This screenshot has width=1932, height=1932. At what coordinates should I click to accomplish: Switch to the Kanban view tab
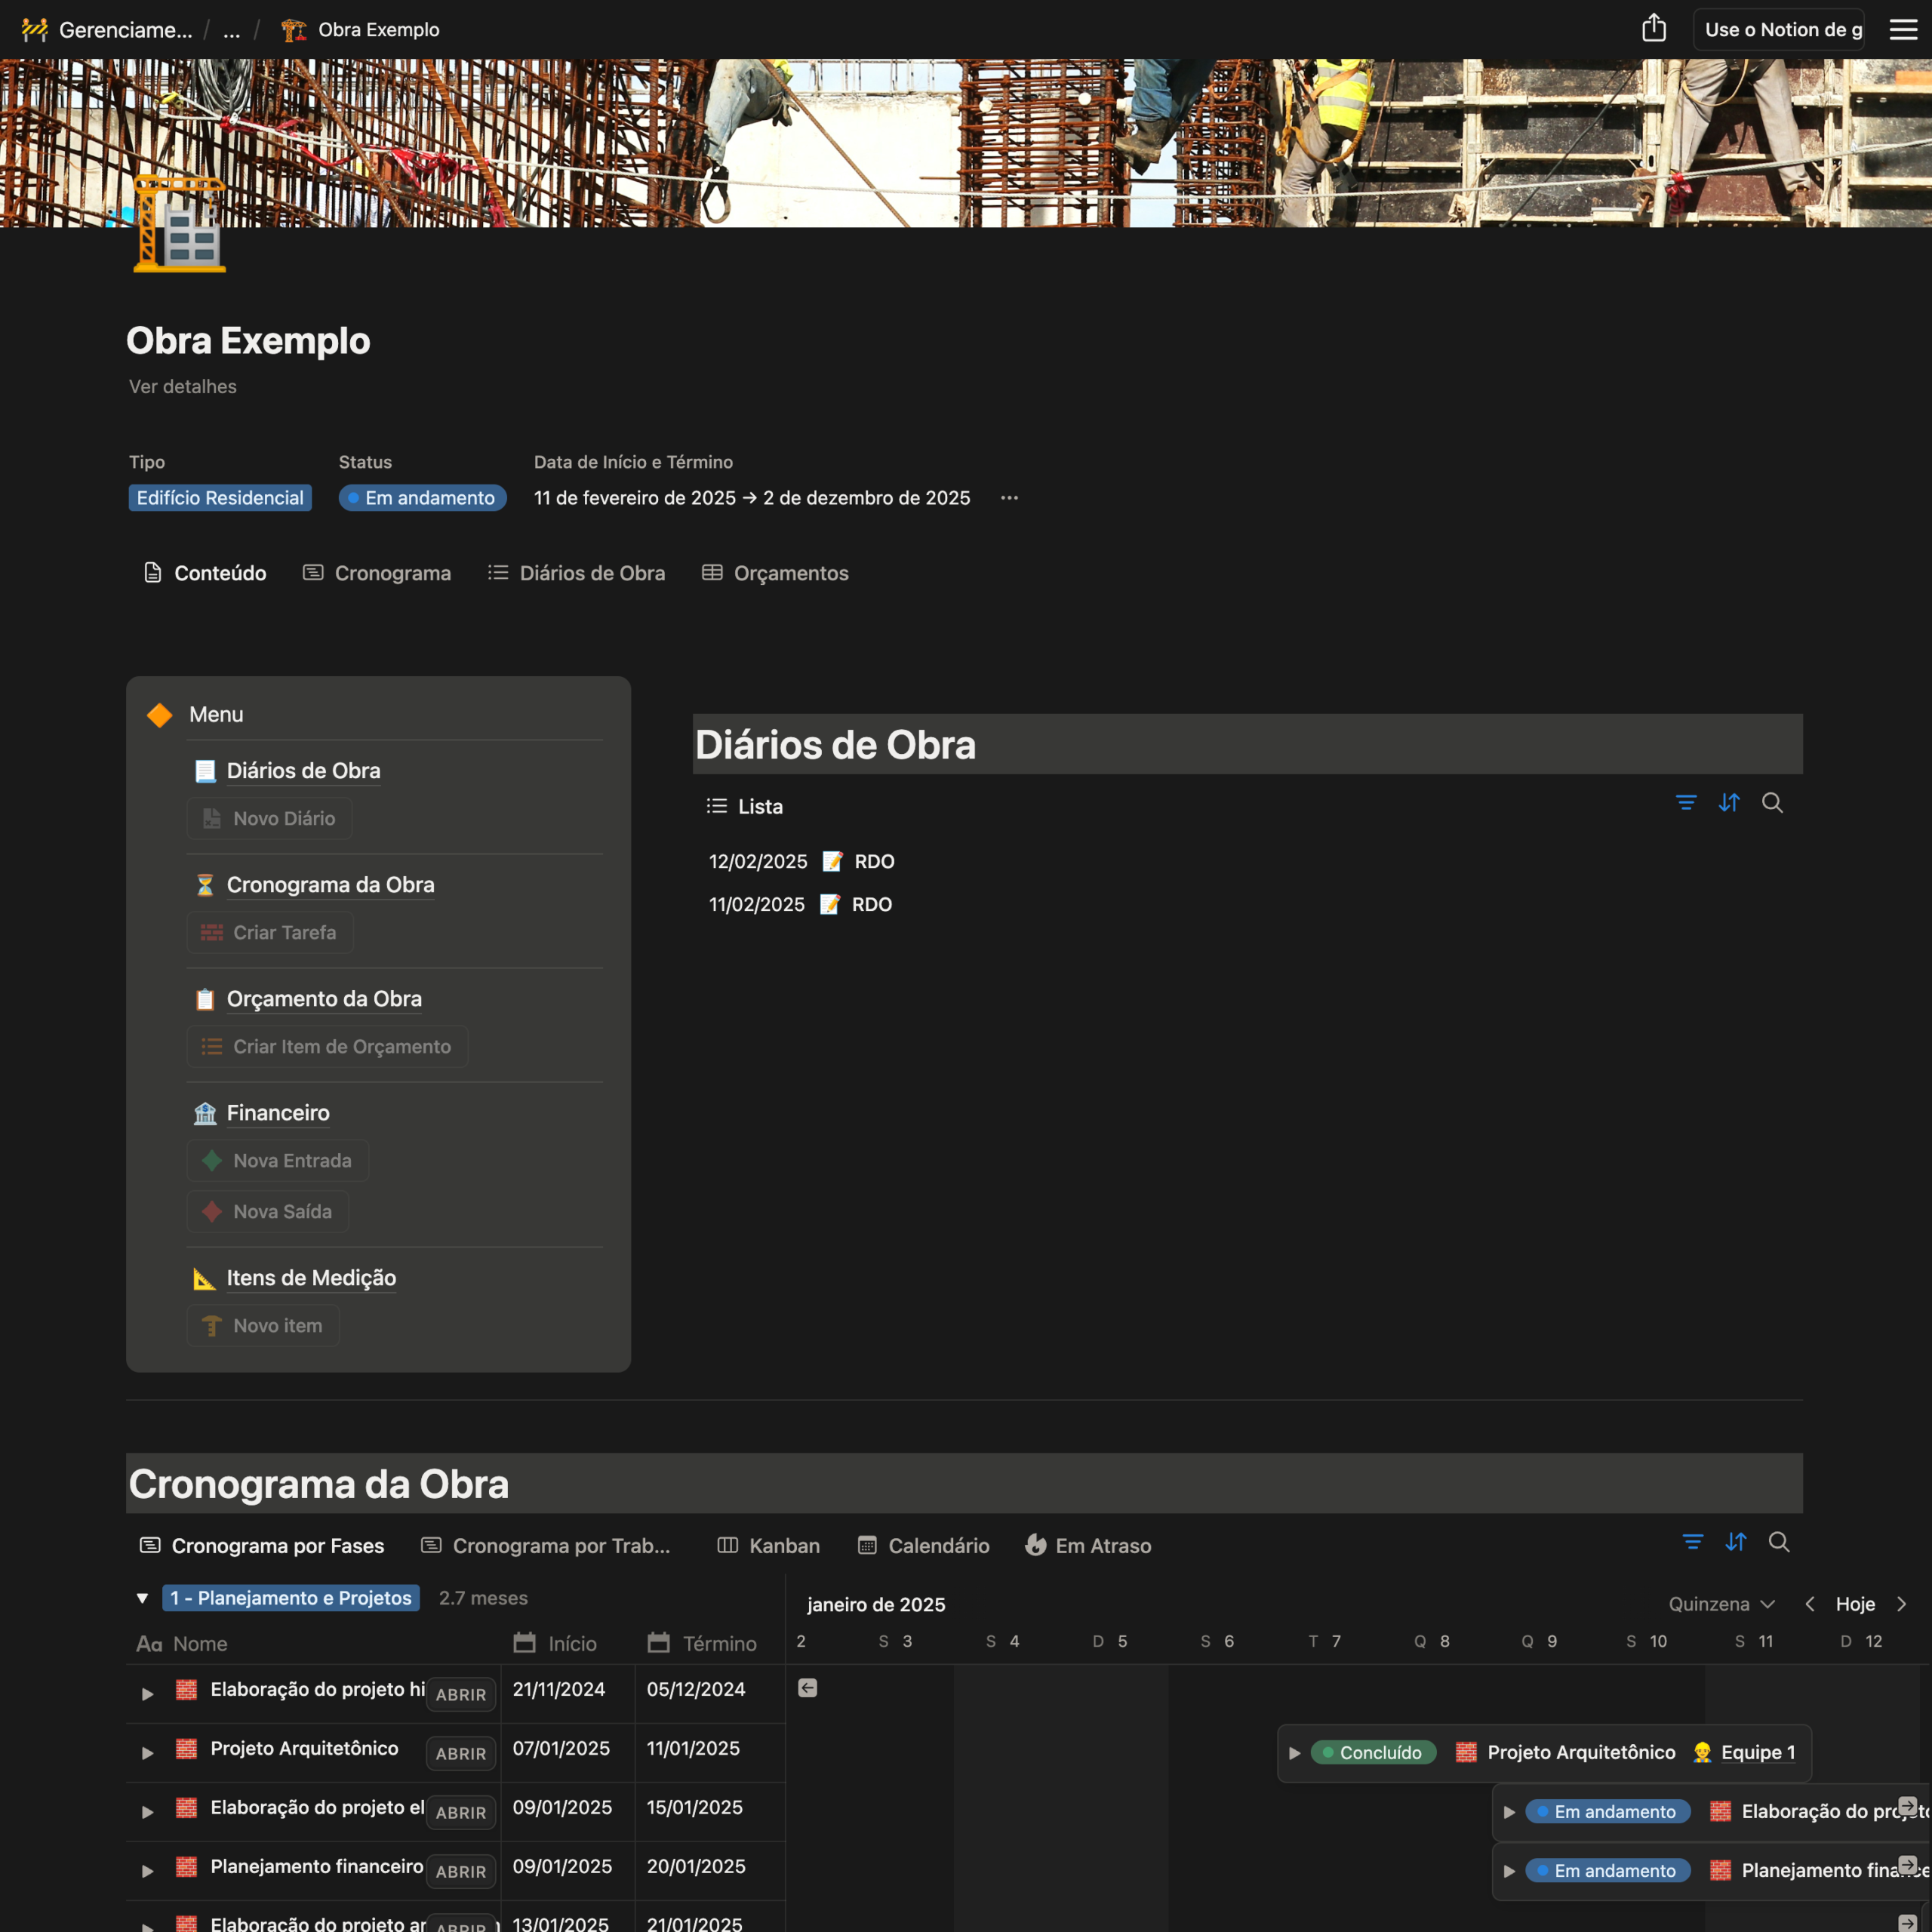(x=768, y=1545)
